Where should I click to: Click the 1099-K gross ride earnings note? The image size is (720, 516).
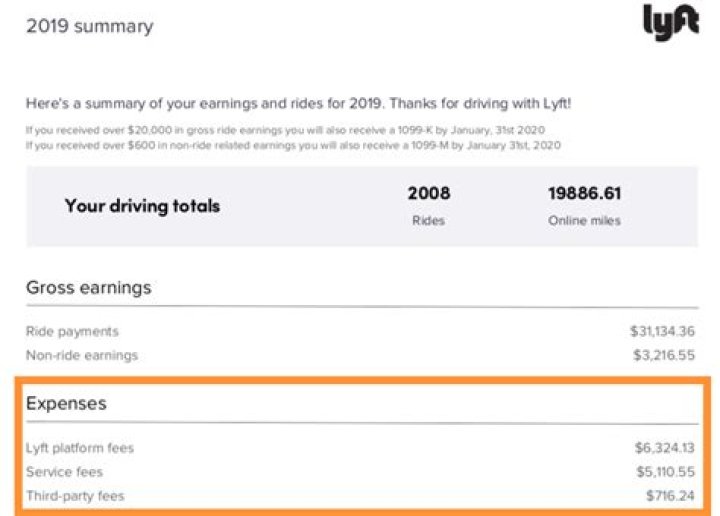pyautogui.click(x=291, y=130)
